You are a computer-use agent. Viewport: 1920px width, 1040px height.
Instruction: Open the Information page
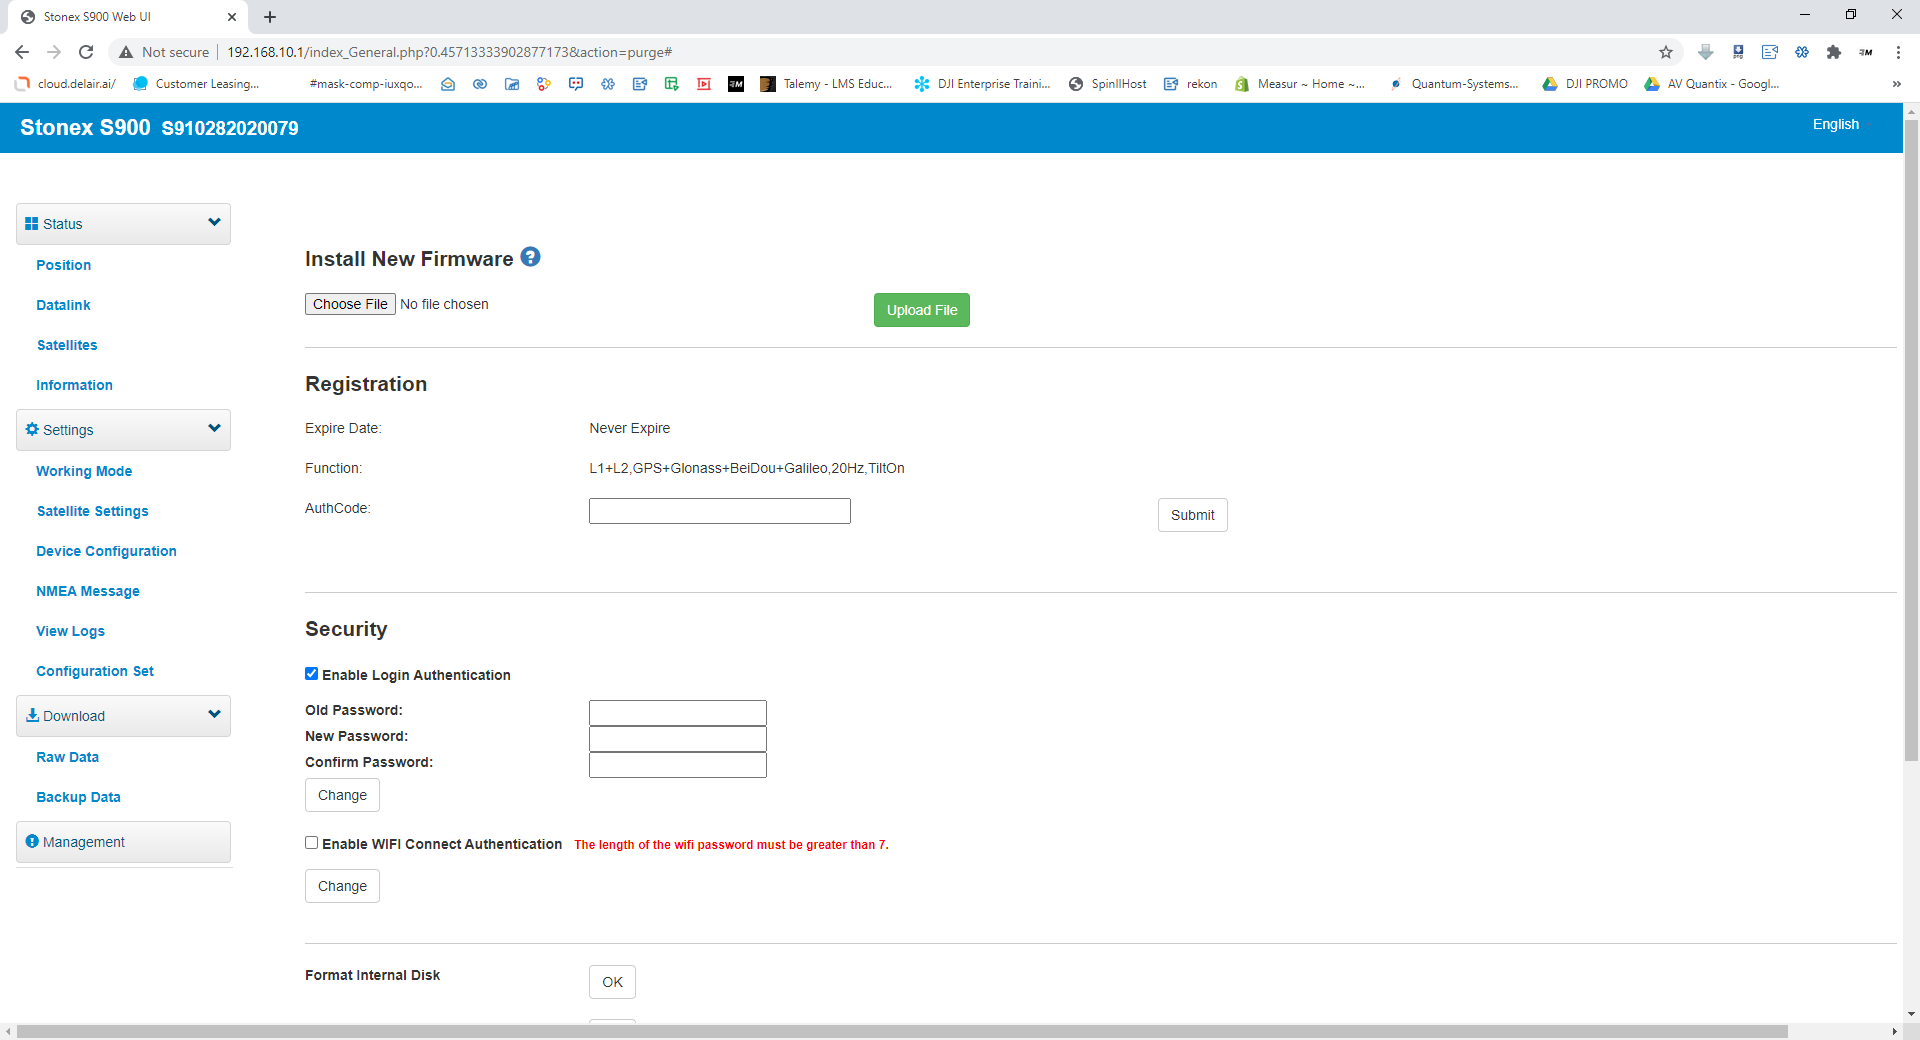pyautogui.click(x=74, y=385)
